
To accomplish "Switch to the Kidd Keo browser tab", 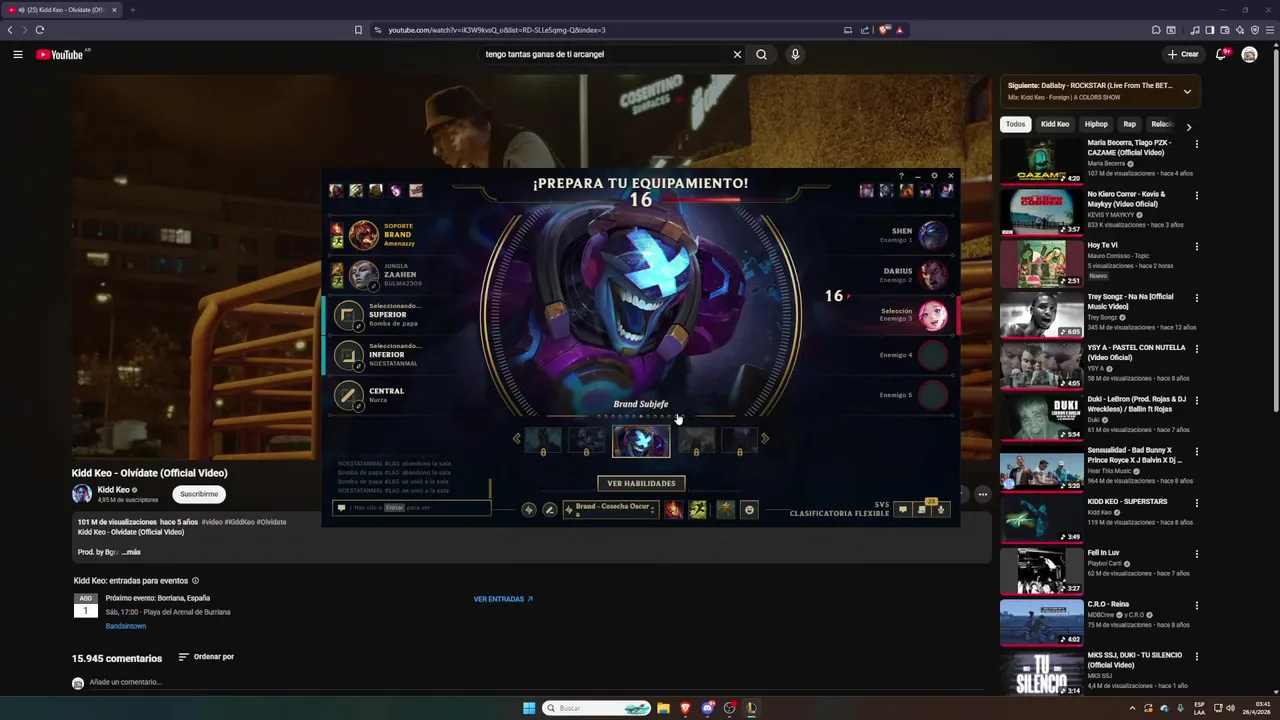I will 62,10.
